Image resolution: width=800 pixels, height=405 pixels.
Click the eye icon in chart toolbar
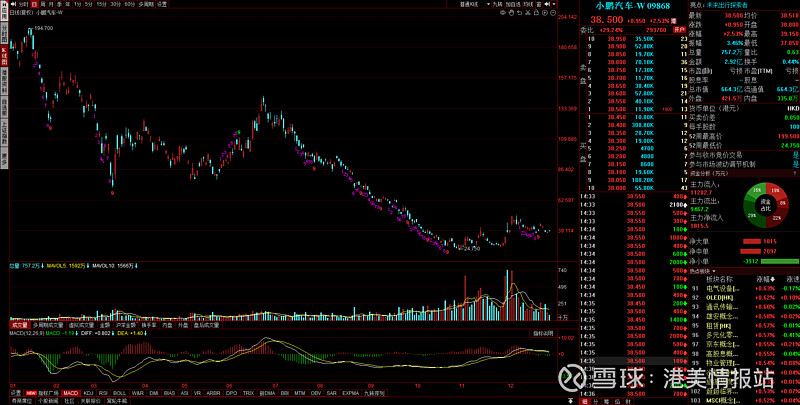[503, 13]
